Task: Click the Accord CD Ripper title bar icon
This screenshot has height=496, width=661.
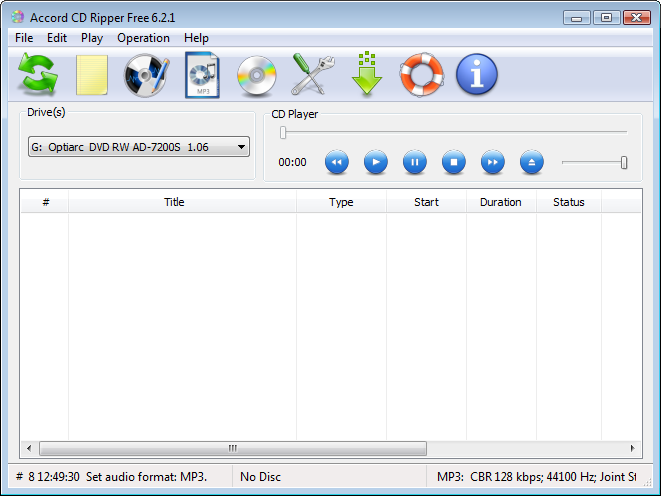Action: [x=18, y=17]
